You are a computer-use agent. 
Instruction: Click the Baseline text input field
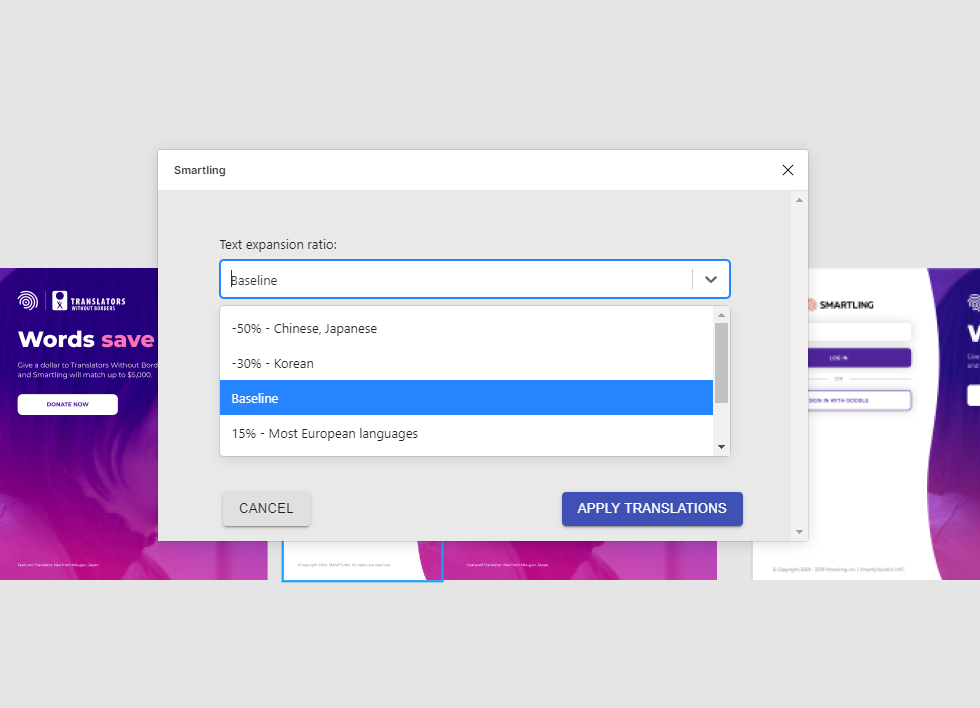[x=455, y=280]
